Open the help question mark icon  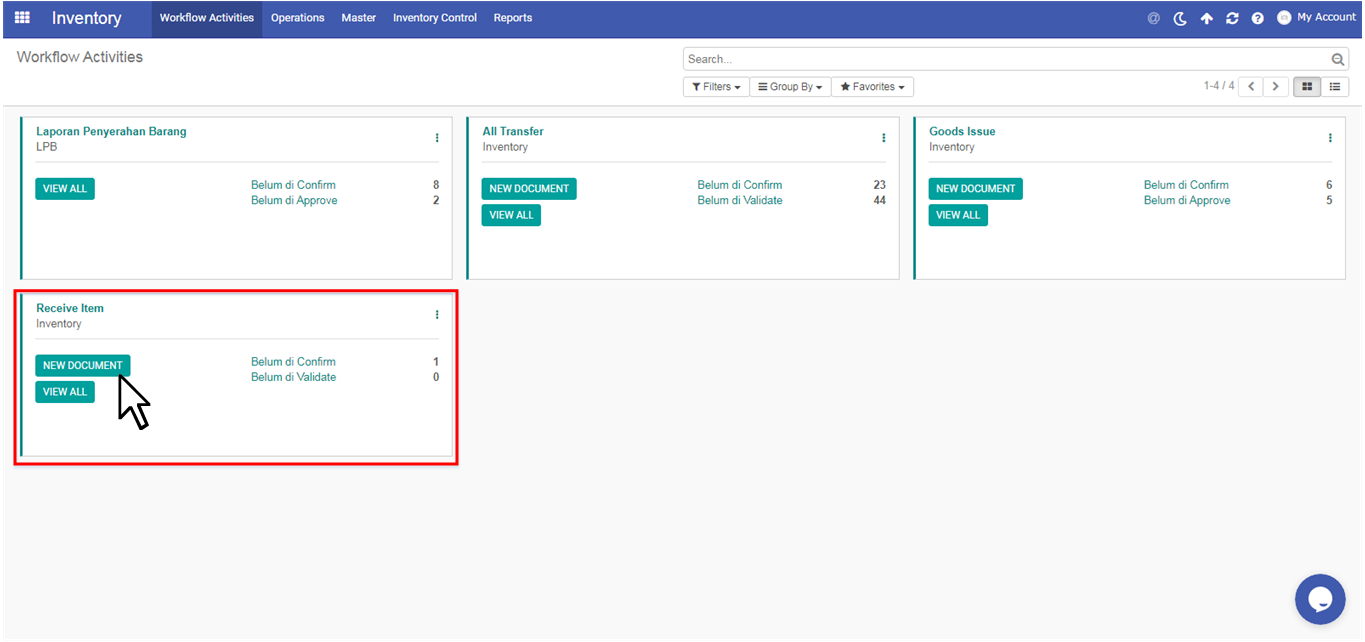click(x=1257, y=18)
